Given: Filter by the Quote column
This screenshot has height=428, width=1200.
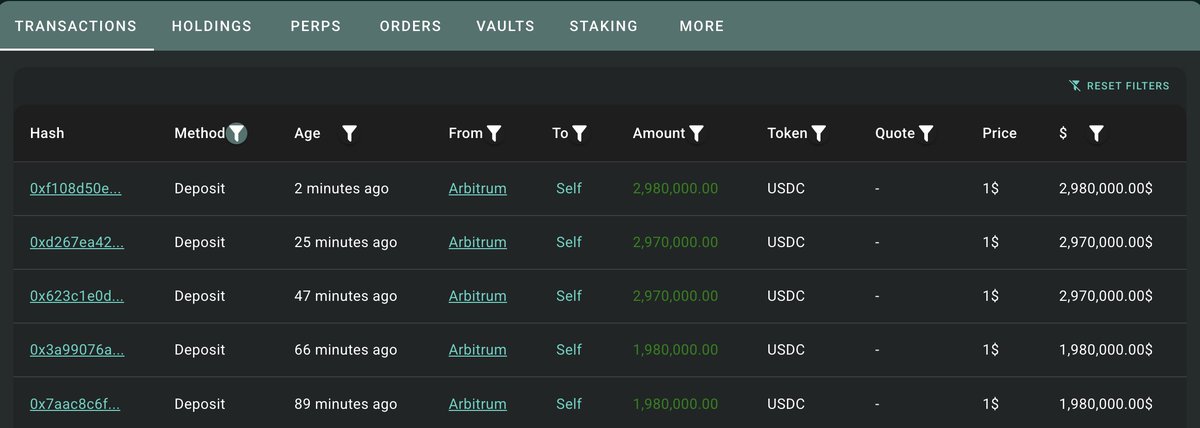Looking at the screenshot, I should click(x=926, y=133).
